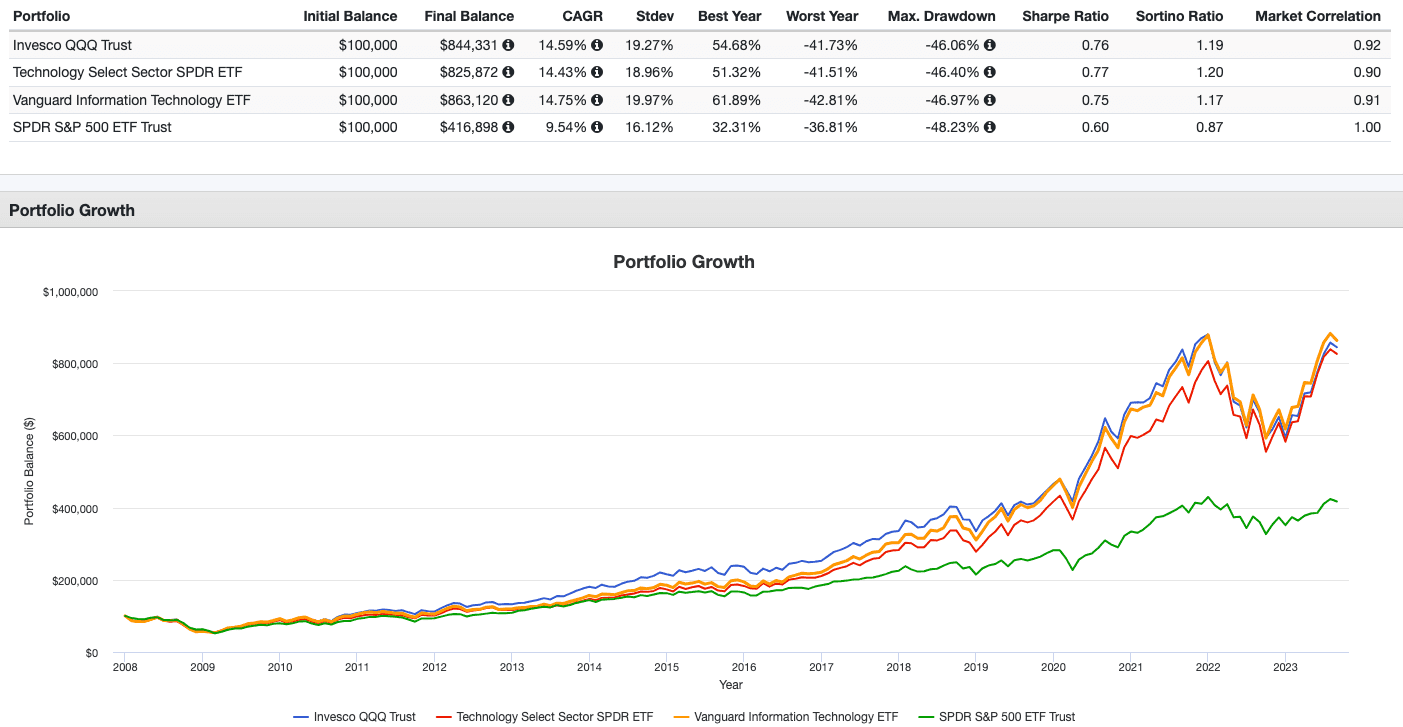Click the 0.60 Sharpe ratio value
The width and height of the screenshot is (1403, 727).
pos(1095,127)
